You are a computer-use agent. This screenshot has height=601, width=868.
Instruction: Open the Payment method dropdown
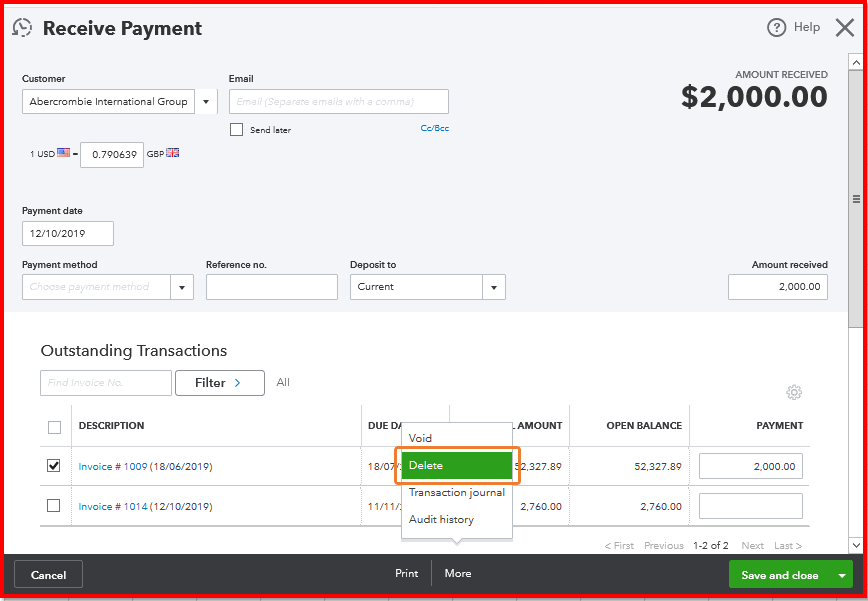click(x=181, y=286)
